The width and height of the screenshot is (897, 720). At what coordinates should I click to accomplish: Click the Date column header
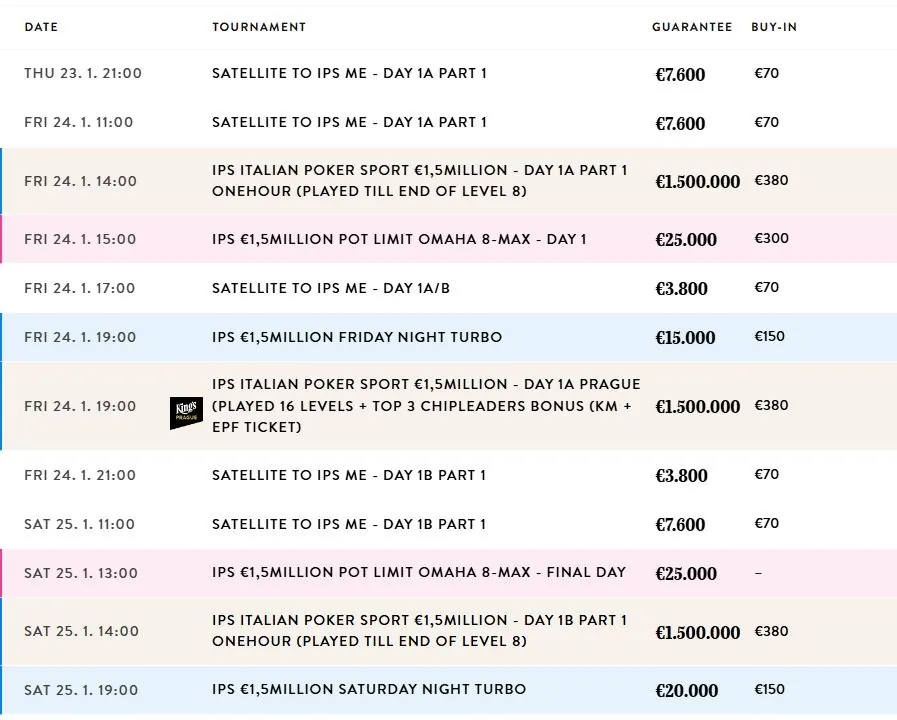pos(41,27)
